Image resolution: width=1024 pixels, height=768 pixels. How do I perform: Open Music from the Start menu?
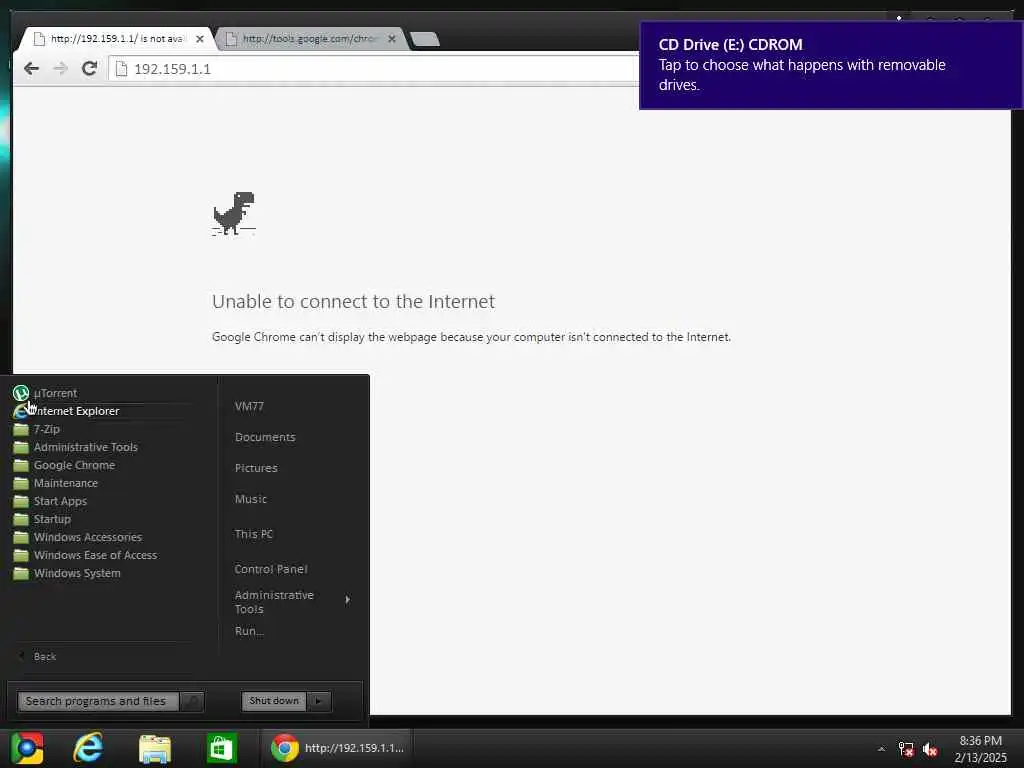(x=251, y=499)
